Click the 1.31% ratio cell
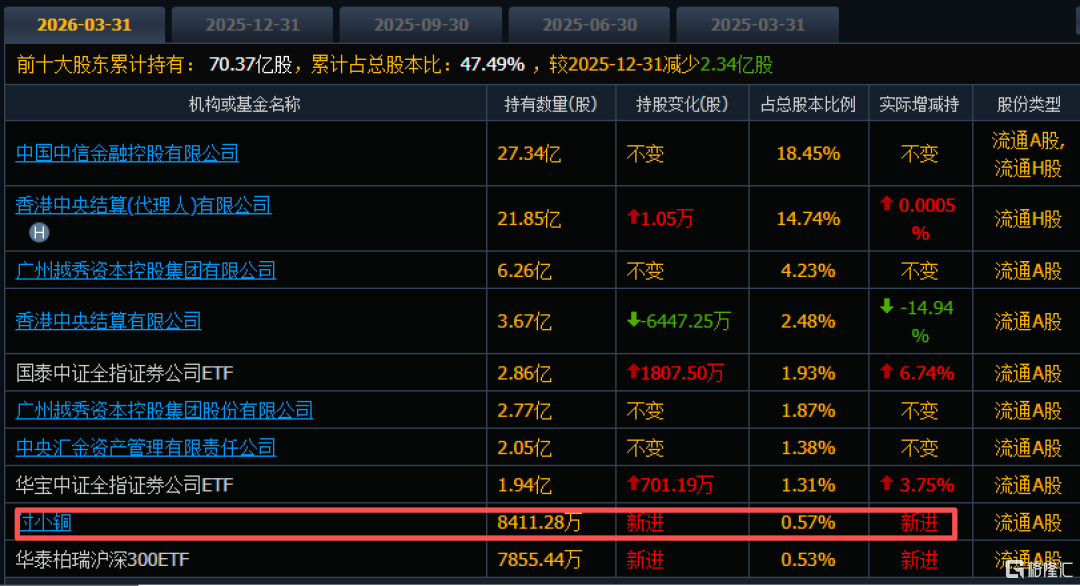The width and height of the screenshot is (1080, 586). [808, 485]
